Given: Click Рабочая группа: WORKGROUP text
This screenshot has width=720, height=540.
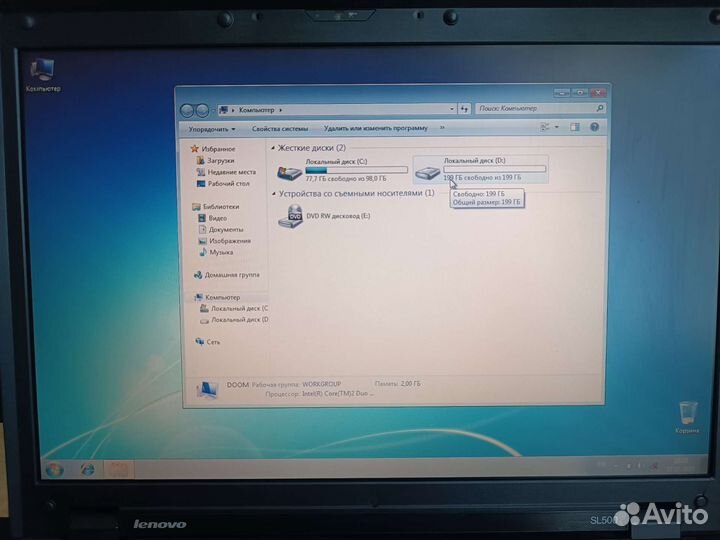Looking at the screenshot, I should tap(297, 384).
